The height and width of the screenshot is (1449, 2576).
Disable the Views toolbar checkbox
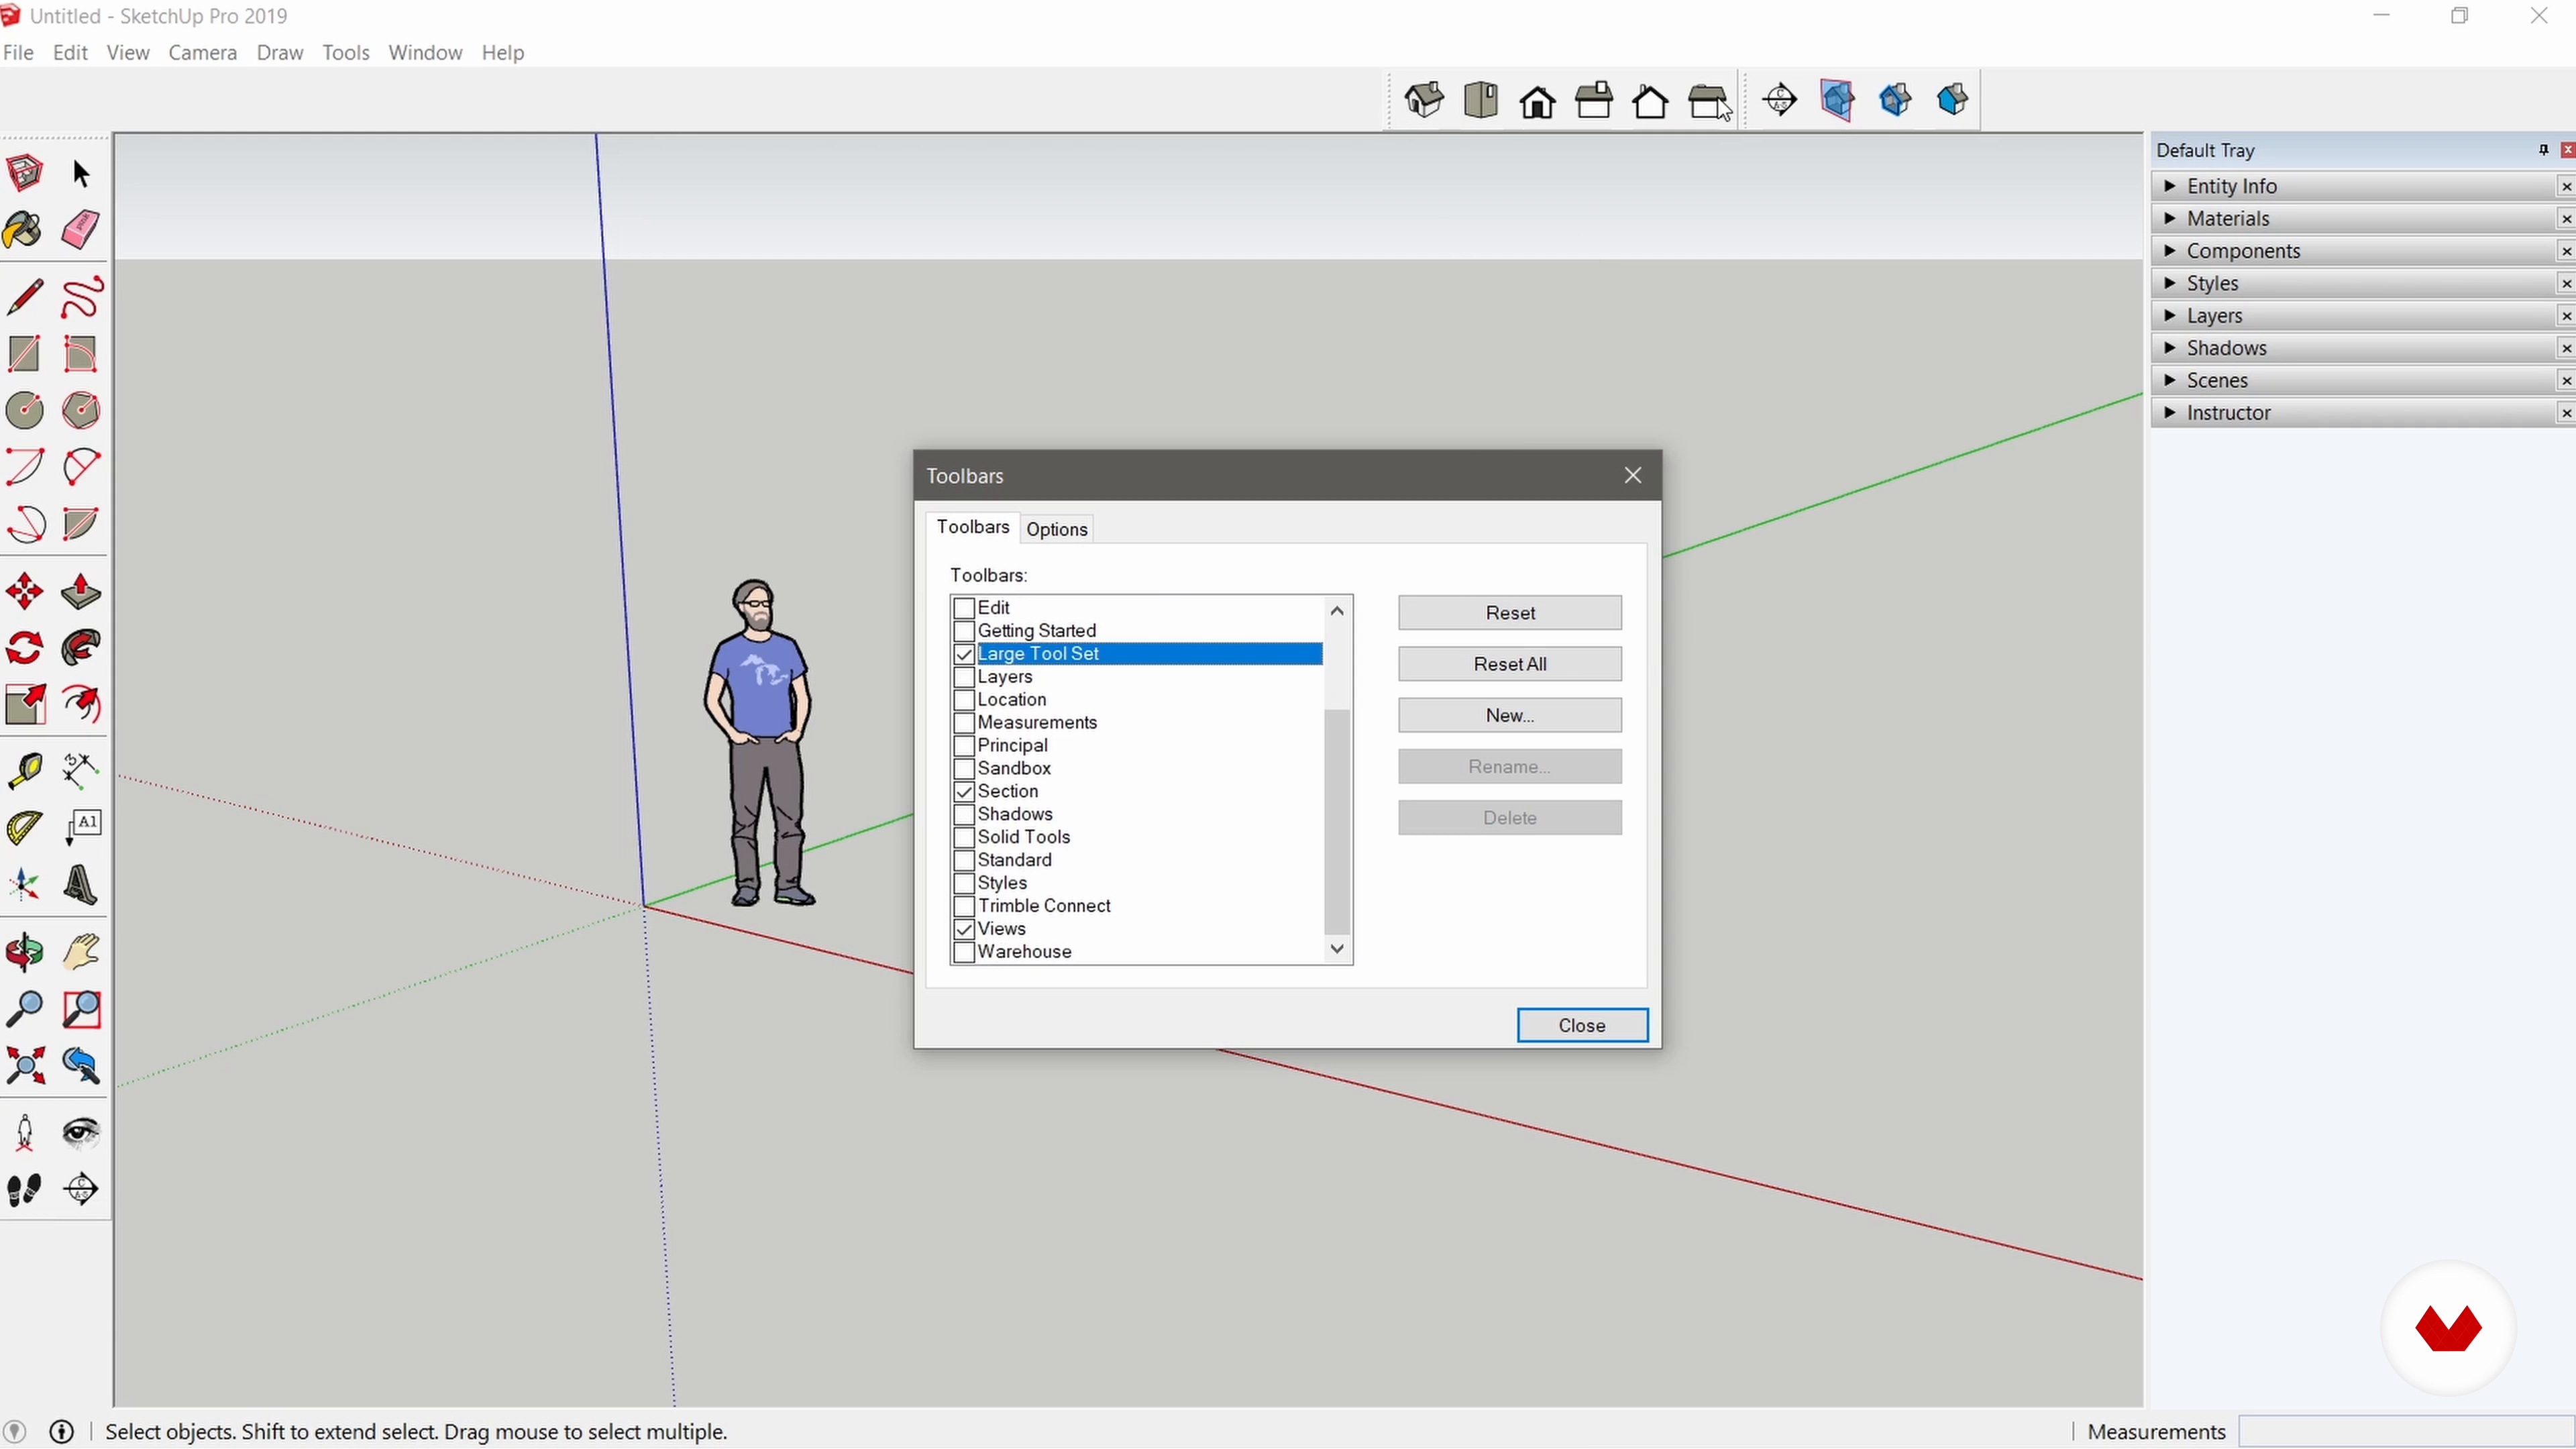point(964,930)
